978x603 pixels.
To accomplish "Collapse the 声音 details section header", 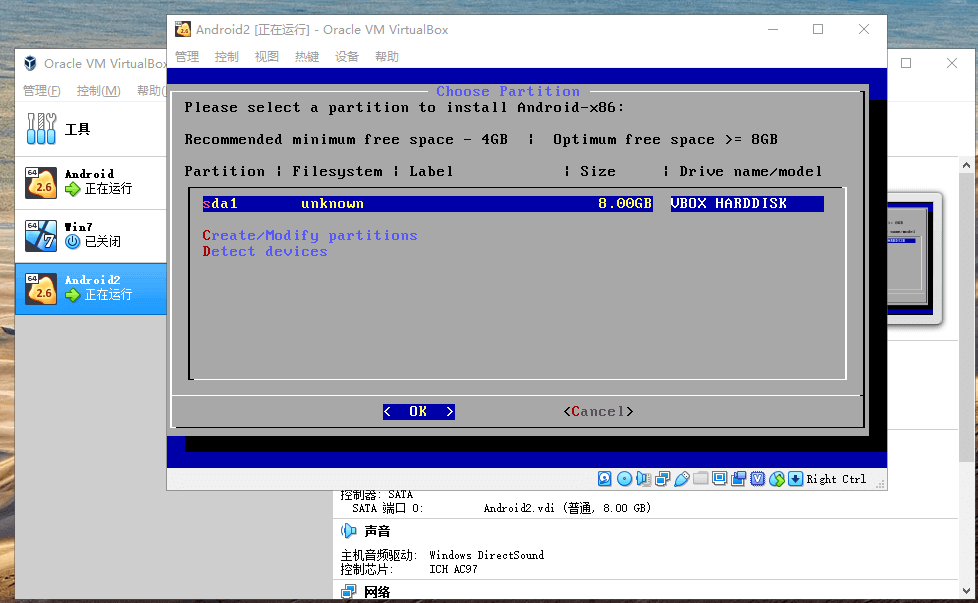I will (x=376, y=531).
